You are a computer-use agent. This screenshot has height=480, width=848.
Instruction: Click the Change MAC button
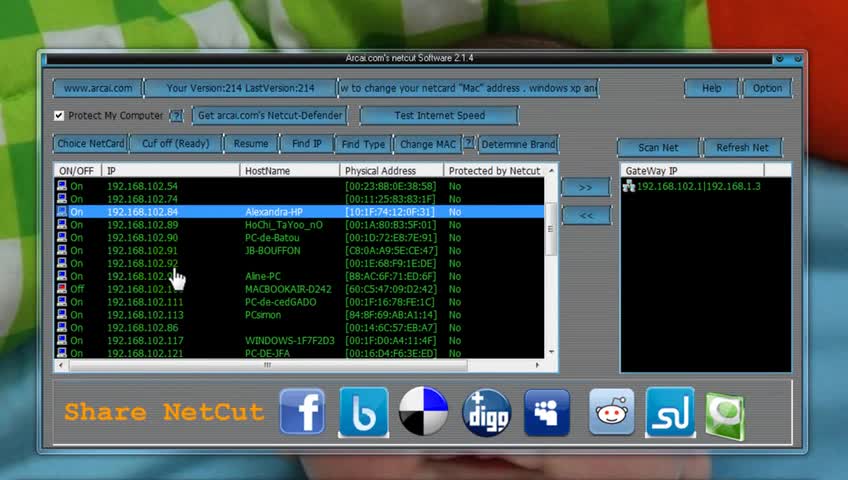428,144
